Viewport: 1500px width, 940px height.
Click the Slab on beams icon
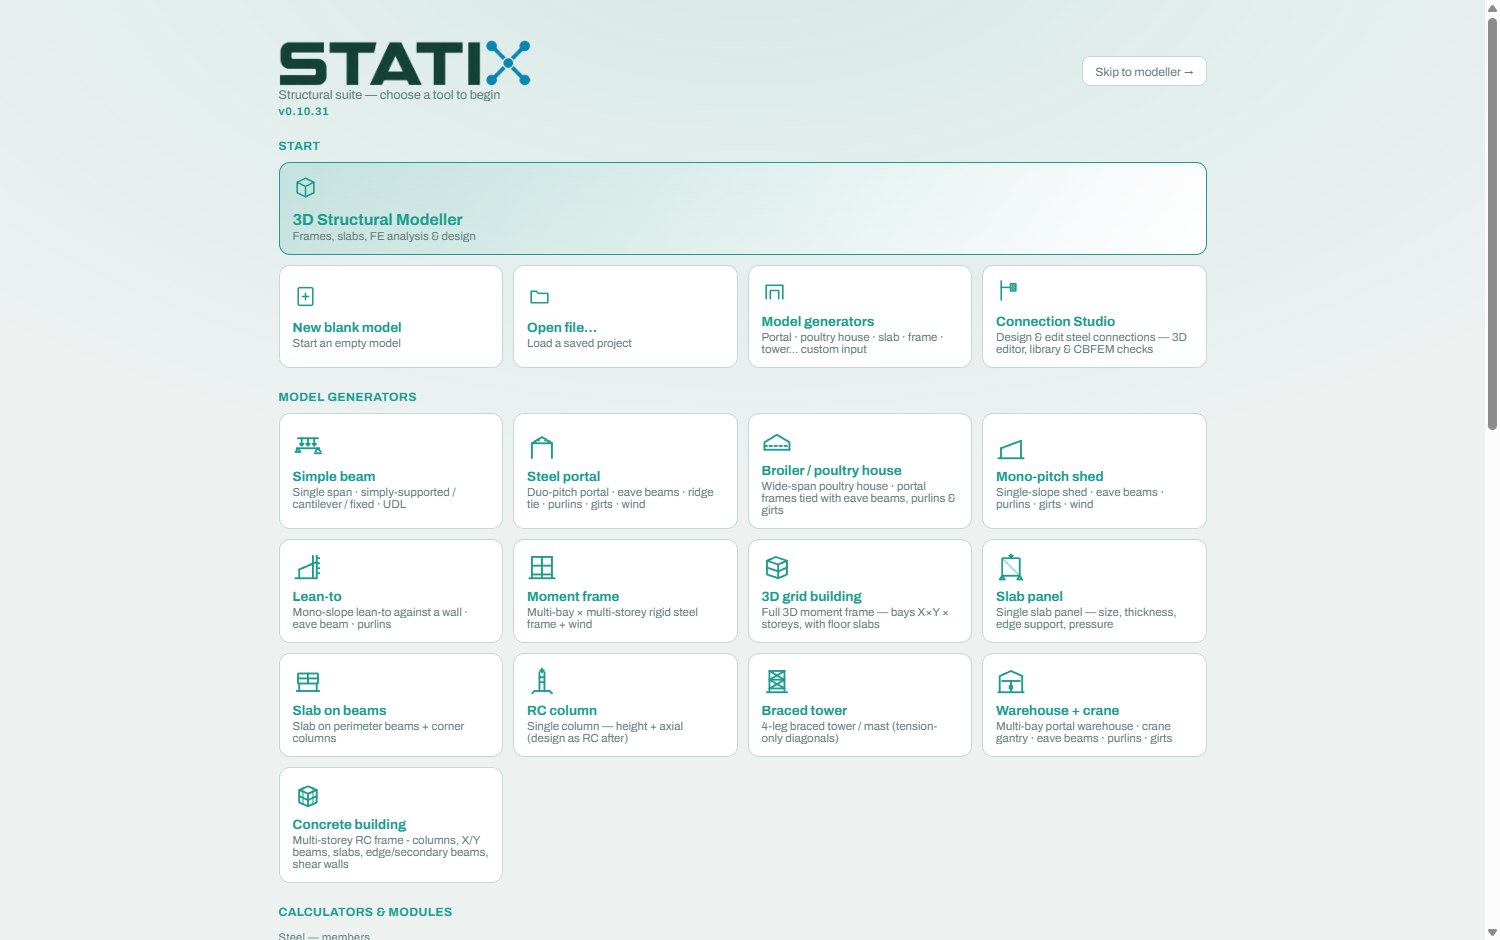(308, 682)
